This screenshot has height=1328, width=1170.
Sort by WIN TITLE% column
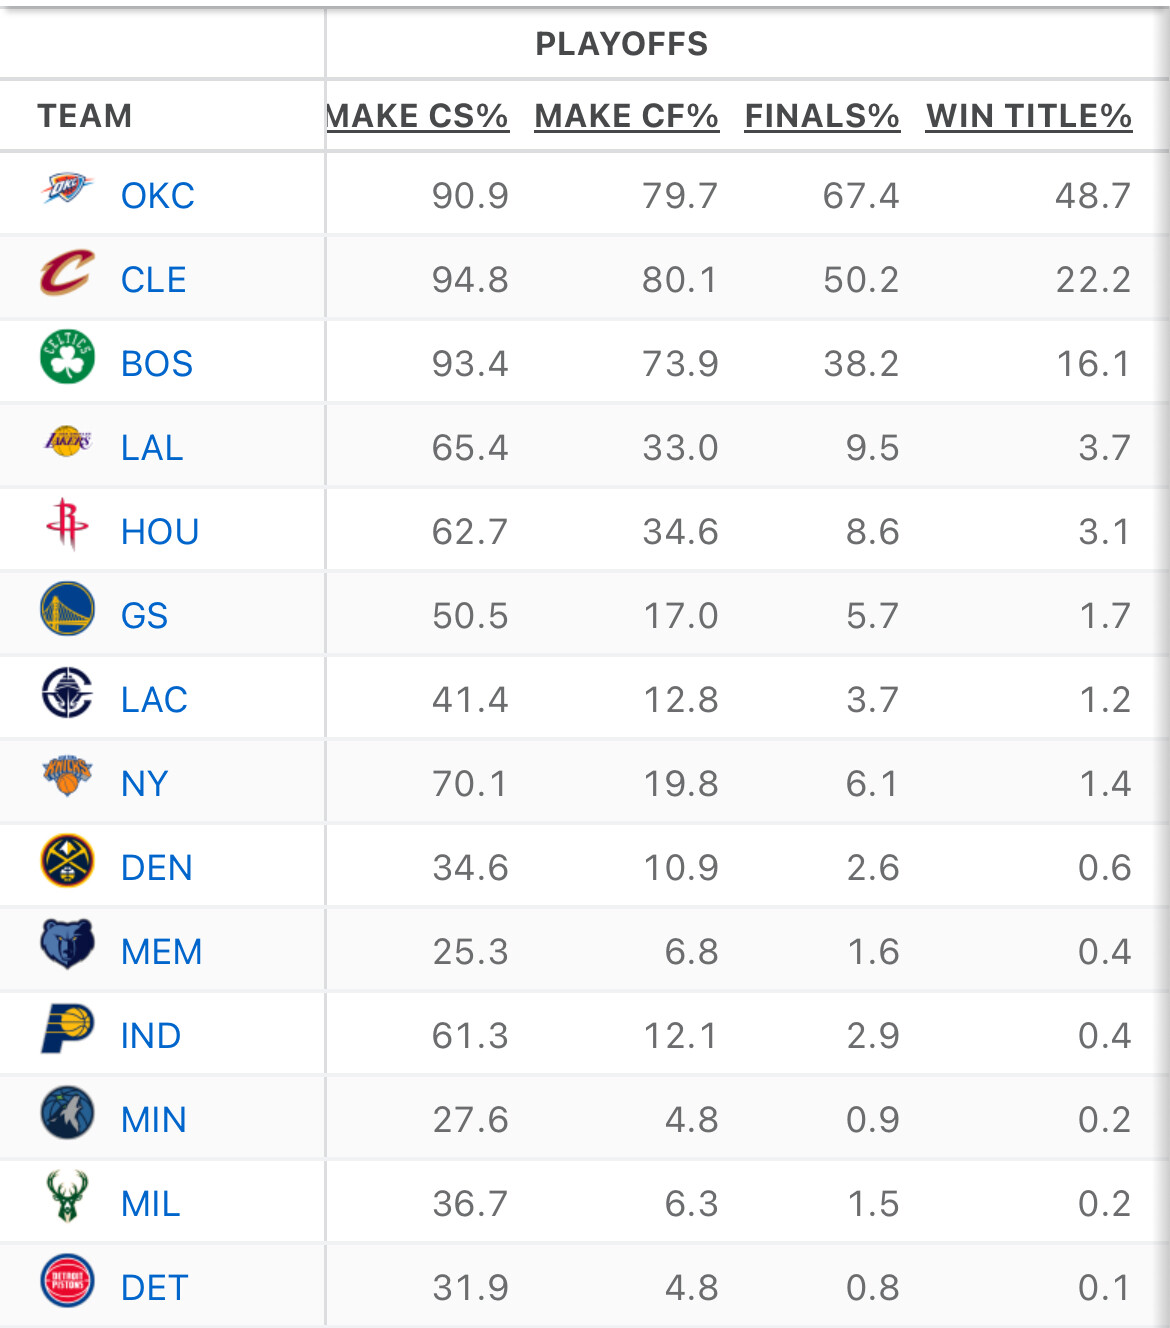coord(1029,116)
